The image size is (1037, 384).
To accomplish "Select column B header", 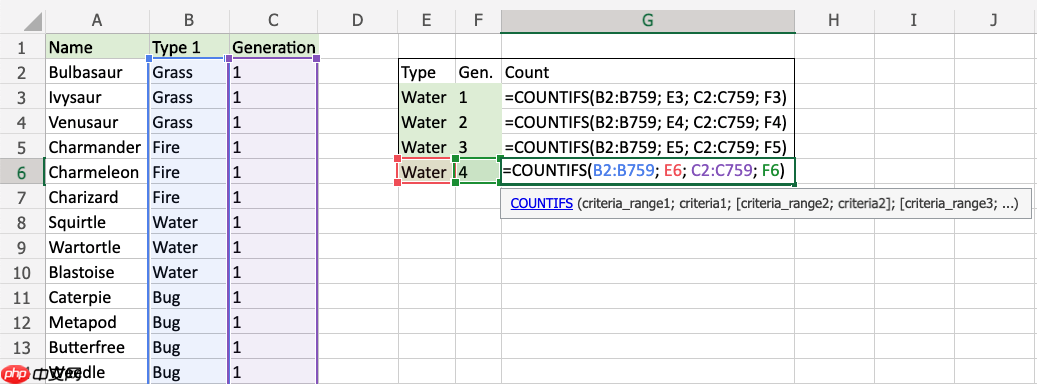I will [x=189, y=20].
